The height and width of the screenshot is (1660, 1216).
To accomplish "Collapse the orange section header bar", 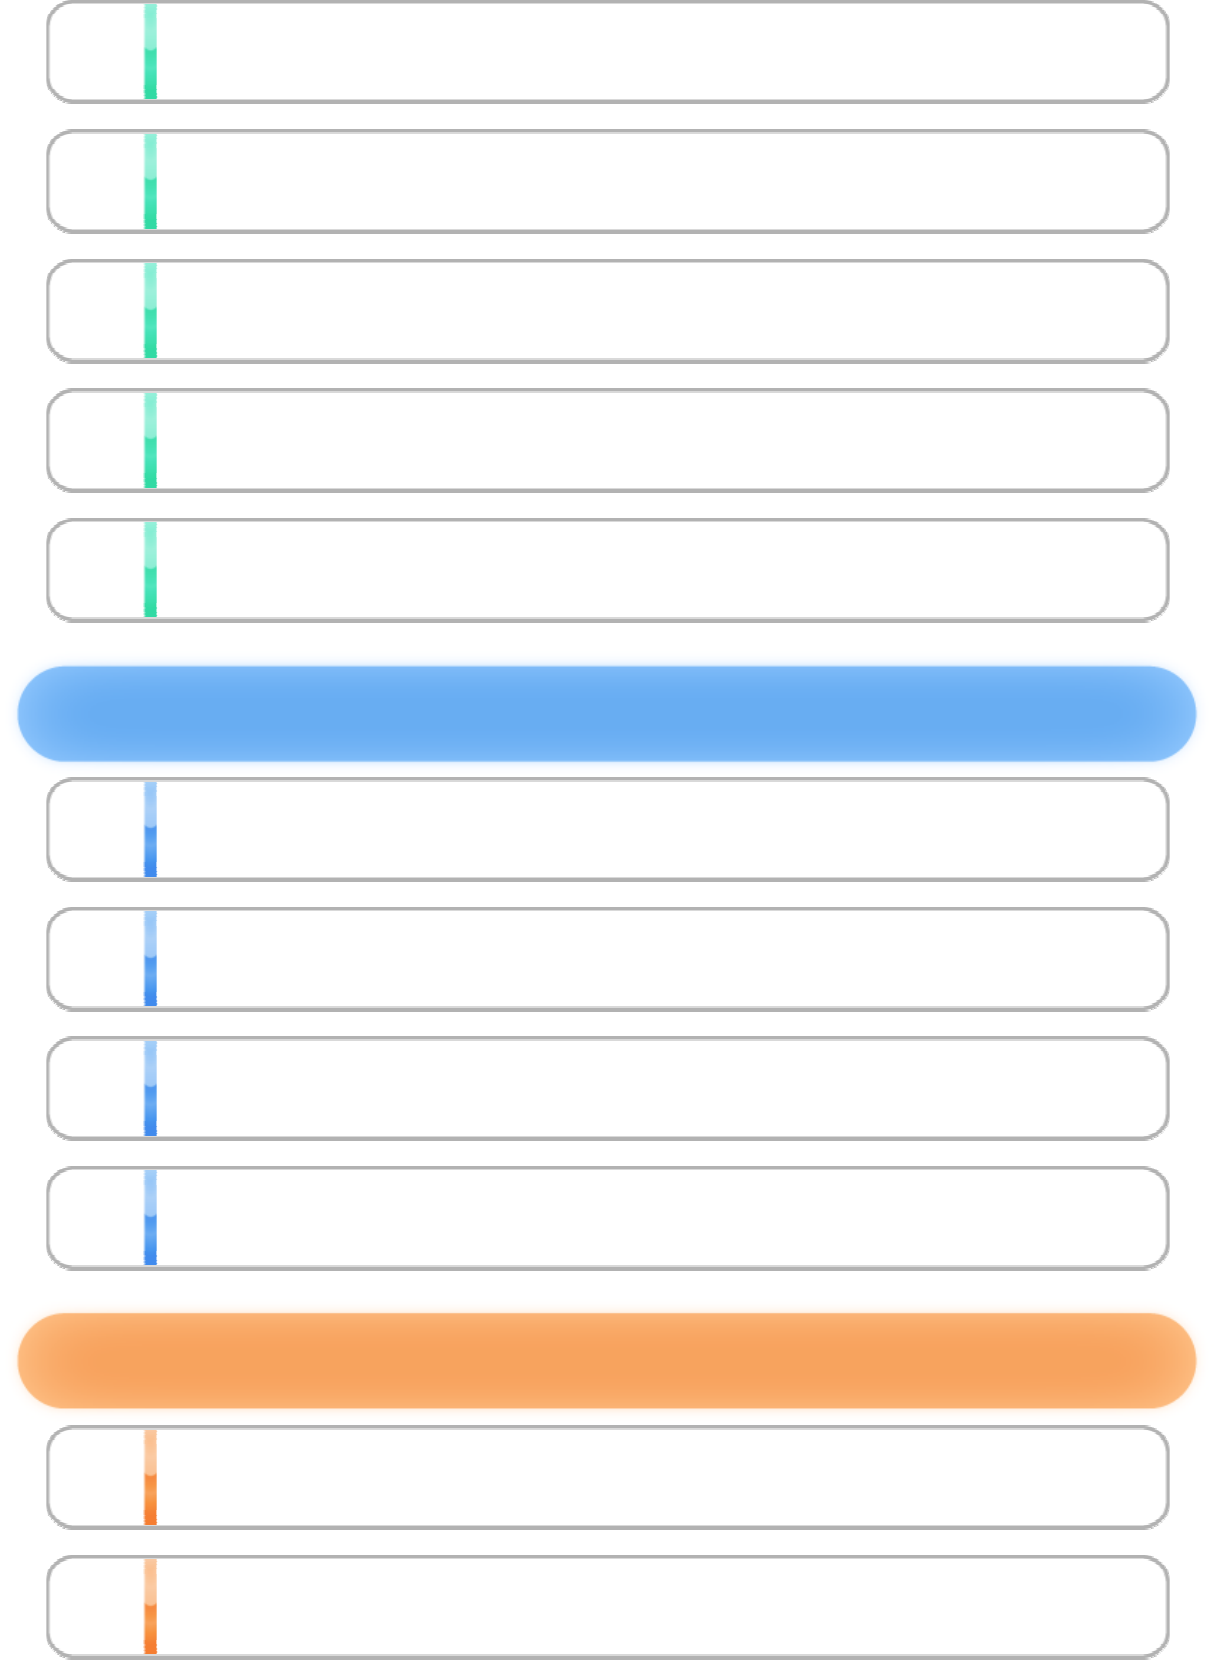I will coord(607,1360).
